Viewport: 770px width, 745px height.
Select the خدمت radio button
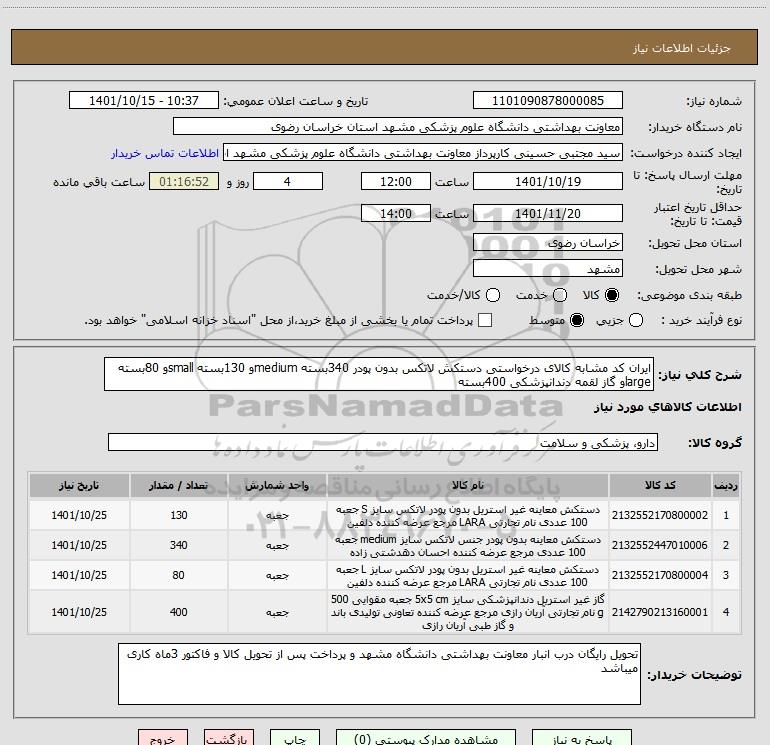[x=560, y=295]
